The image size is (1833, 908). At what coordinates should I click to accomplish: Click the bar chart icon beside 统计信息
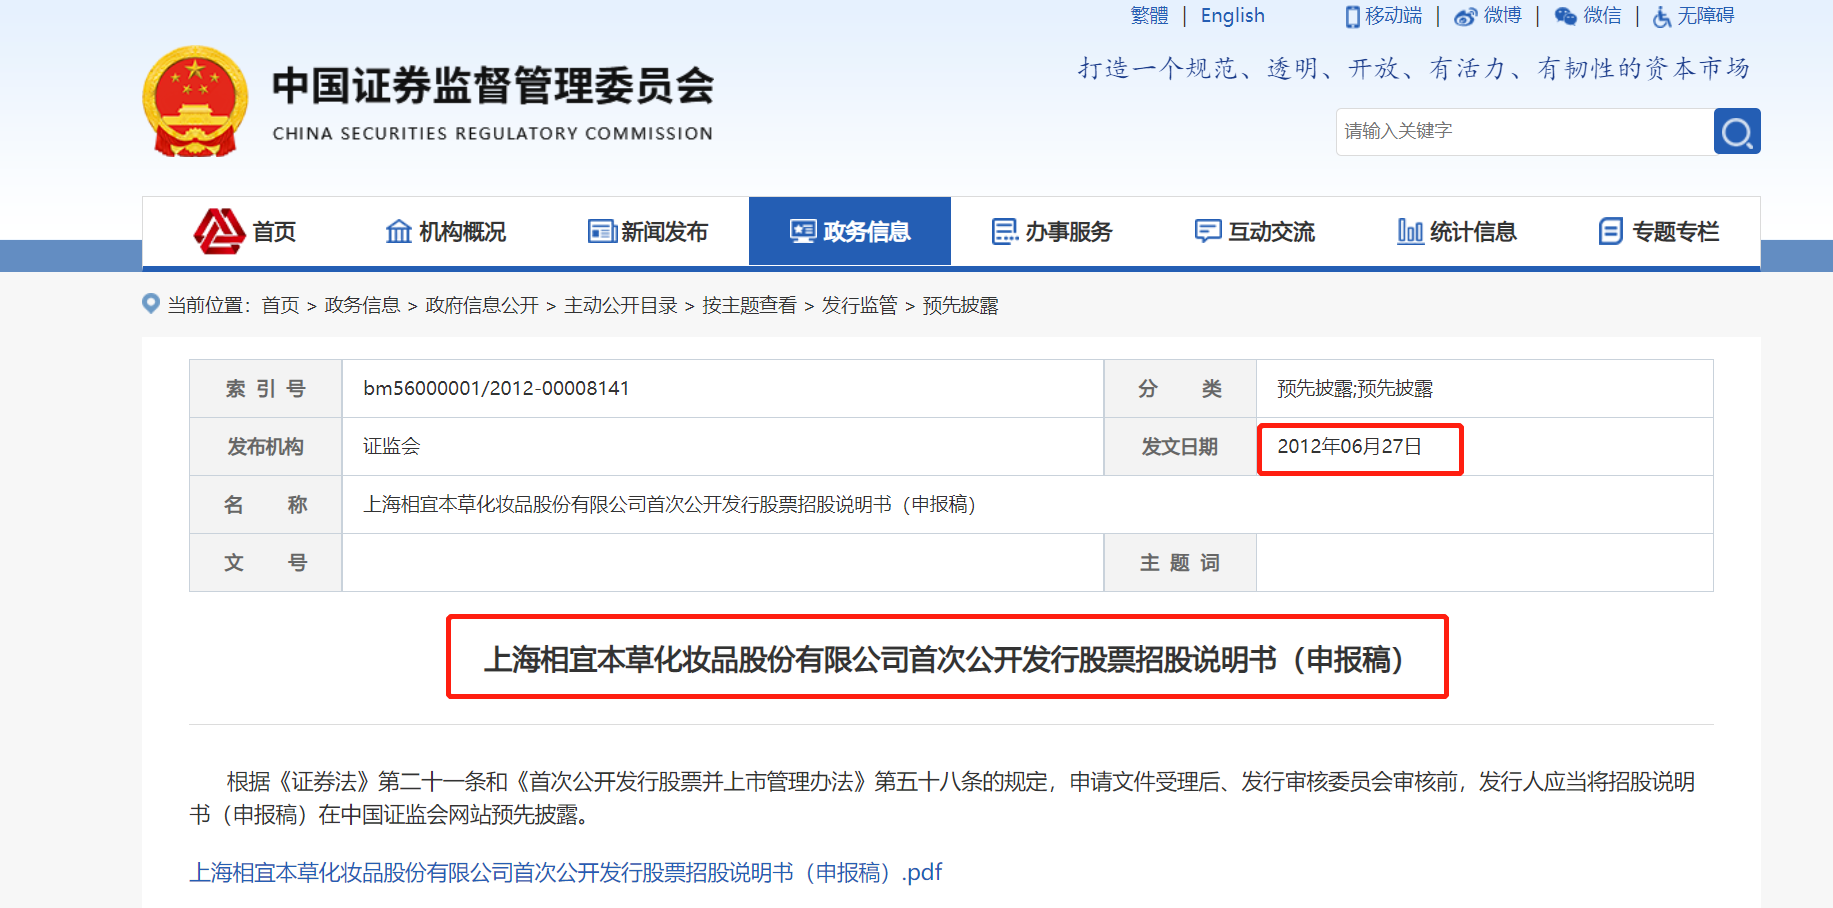pyautogui.click(x=1410, y=231)
